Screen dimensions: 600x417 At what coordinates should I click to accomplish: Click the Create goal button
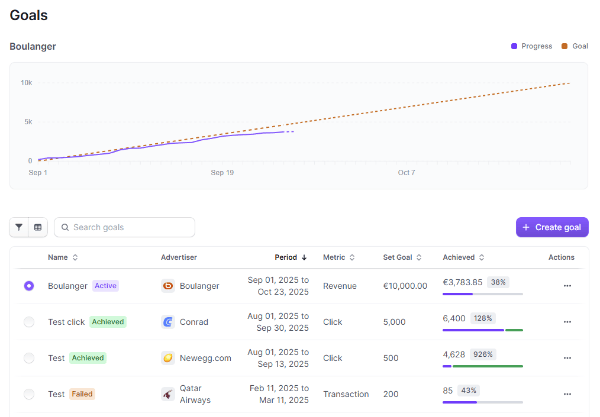point(552,227)
